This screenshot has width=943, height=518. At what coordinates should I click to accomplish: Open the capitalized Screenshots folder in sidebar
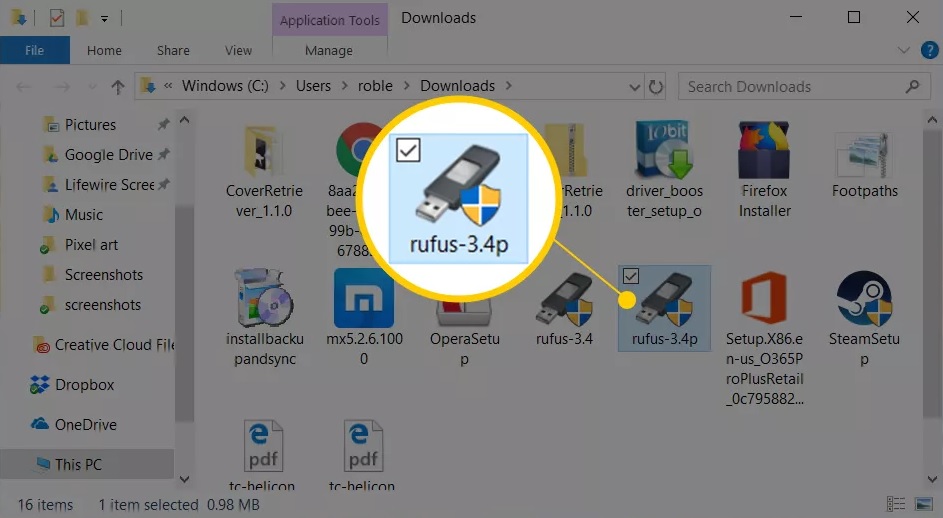click(103, 275)
